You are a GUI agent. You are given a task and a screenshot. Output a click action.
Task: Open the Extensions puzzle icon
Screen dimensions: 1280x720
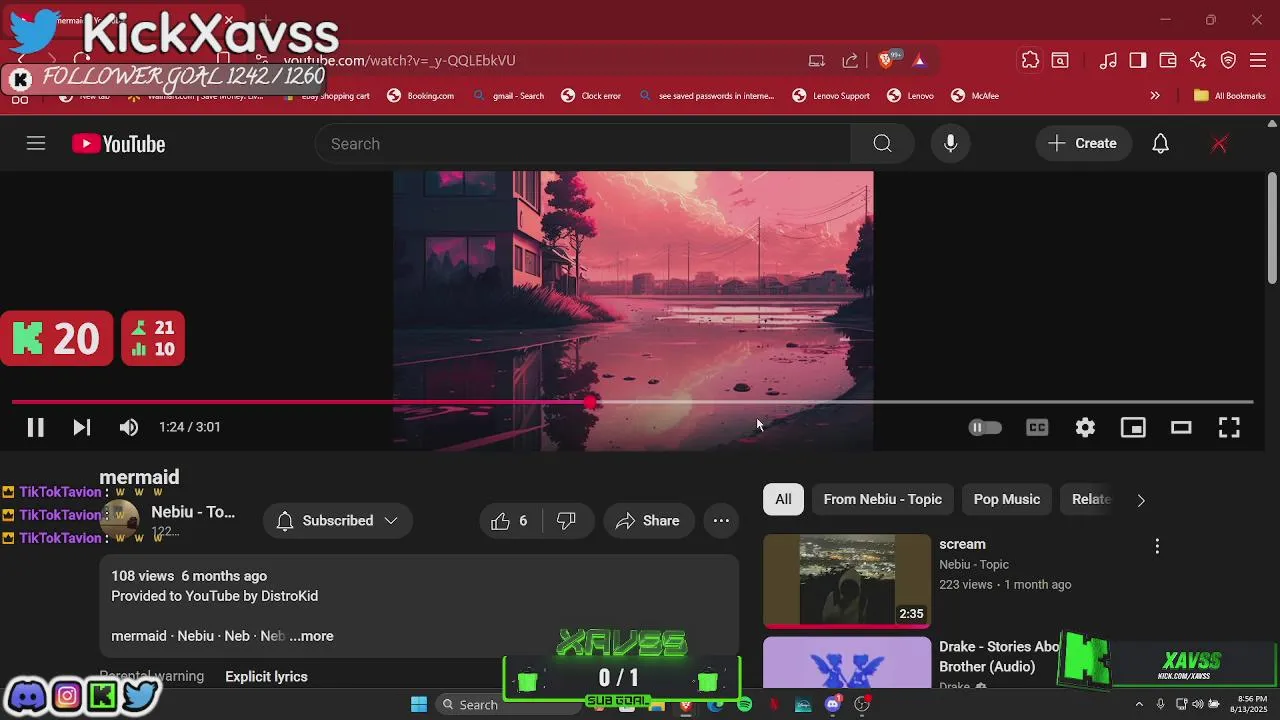click(1030, 61)
